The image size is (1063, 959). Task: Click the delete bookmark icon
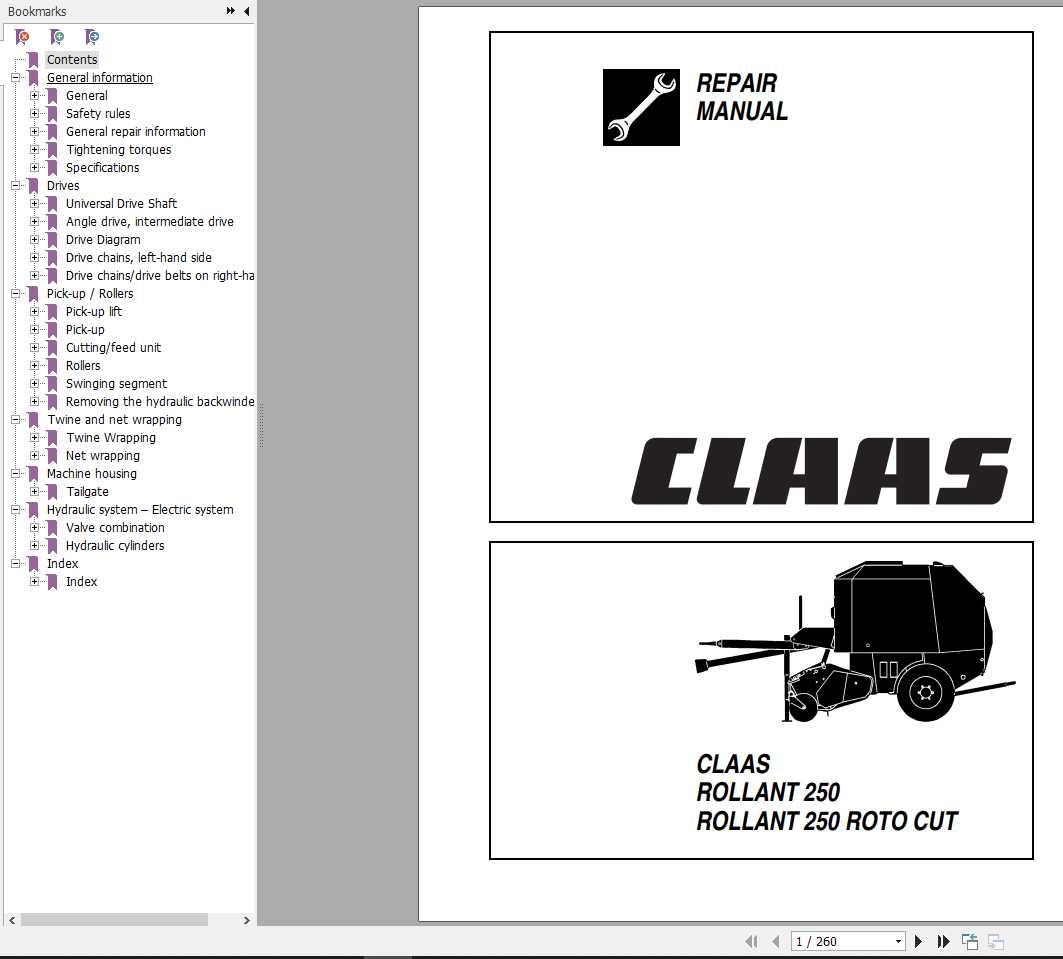22,37
